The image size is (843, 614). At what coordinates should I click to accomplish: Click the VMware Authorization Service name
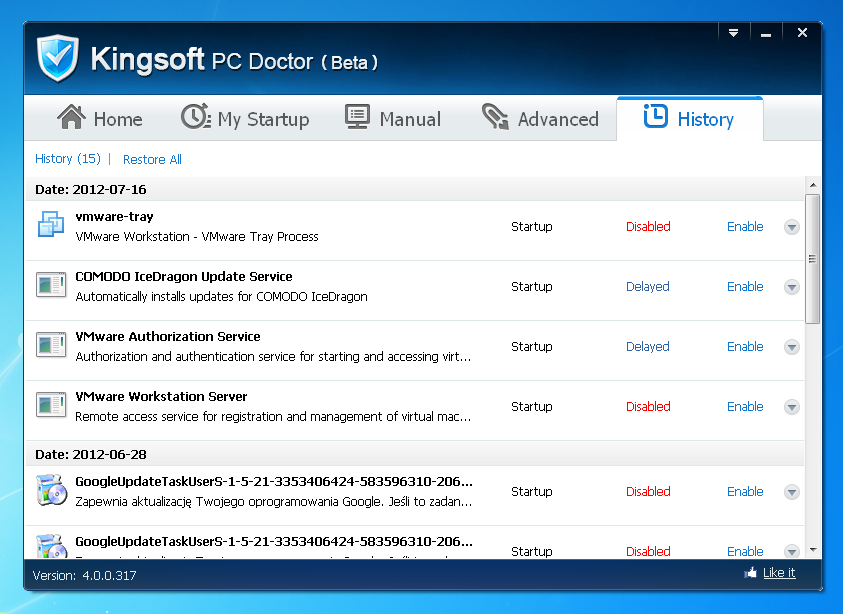pos(168,337)
